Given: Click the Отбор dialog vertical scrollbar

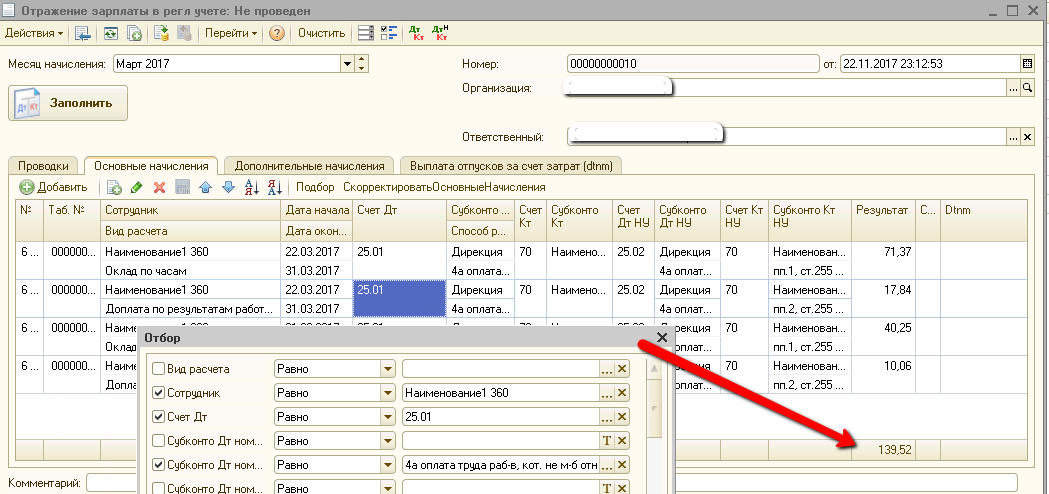Looking at the screenshot, I should (x=654, y=426).
